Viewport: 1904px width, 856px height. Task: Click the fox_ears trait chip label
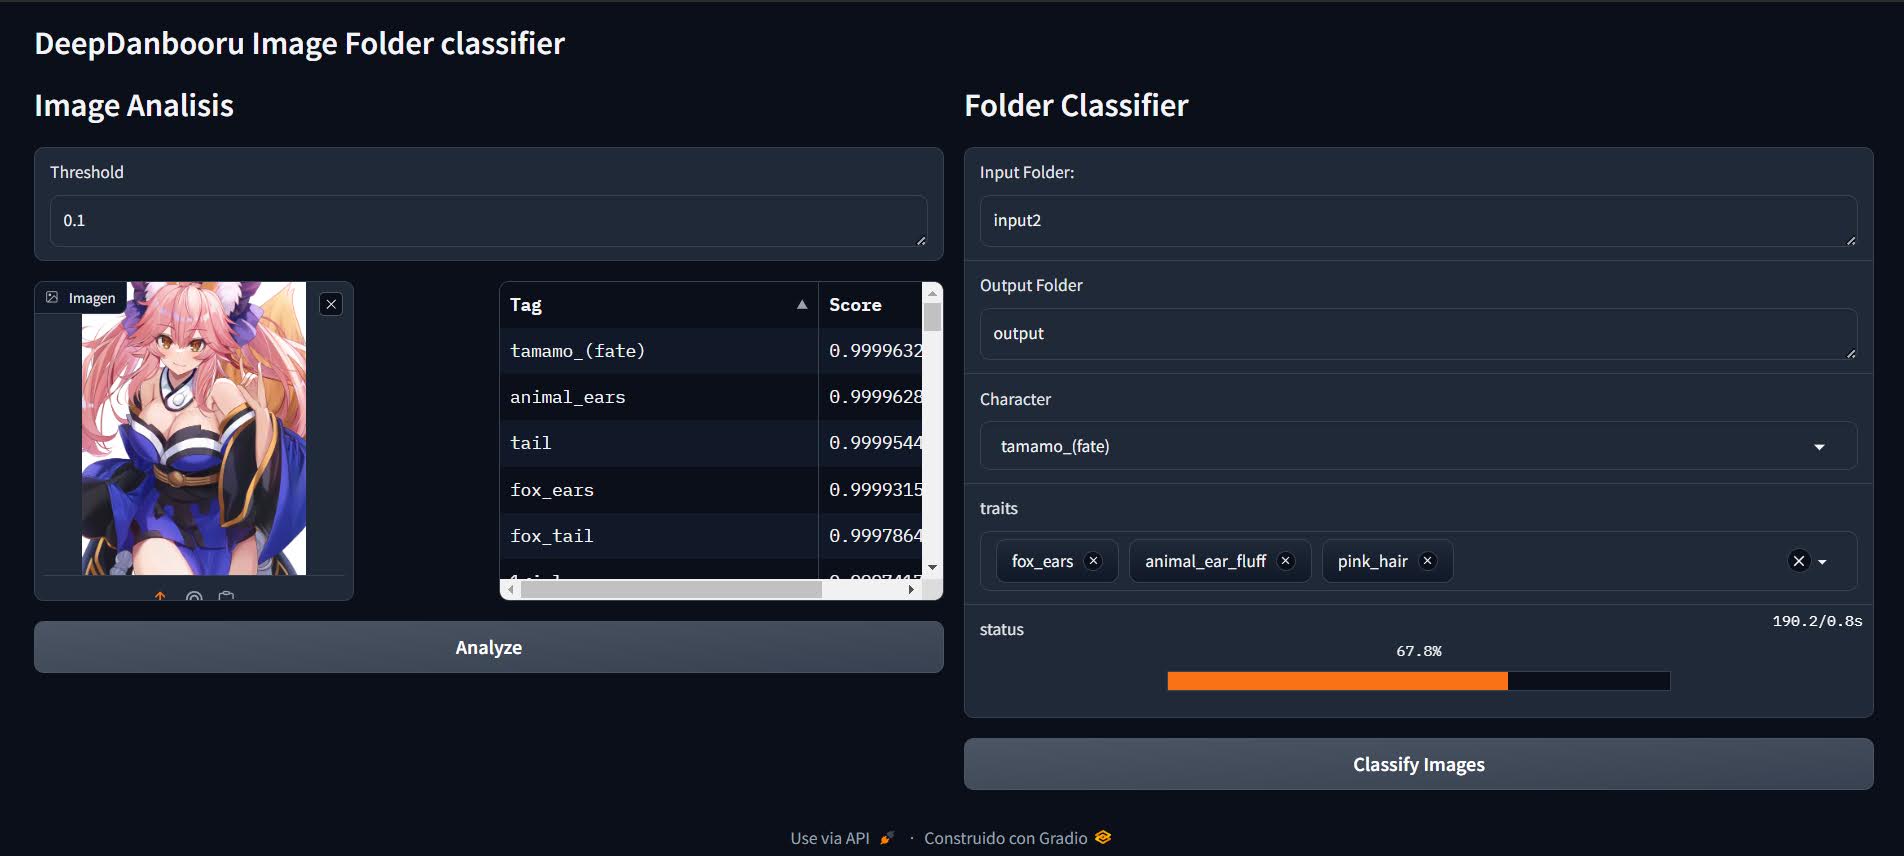[x=1042, y=561]
